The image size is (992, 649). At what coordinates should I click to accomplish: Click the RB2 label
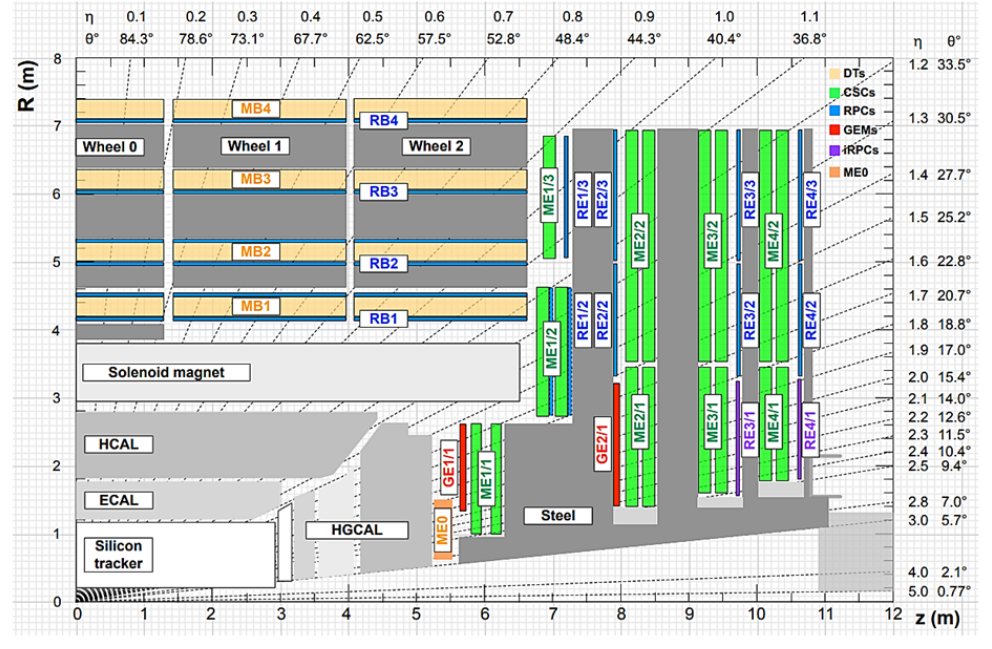(384, 263)
